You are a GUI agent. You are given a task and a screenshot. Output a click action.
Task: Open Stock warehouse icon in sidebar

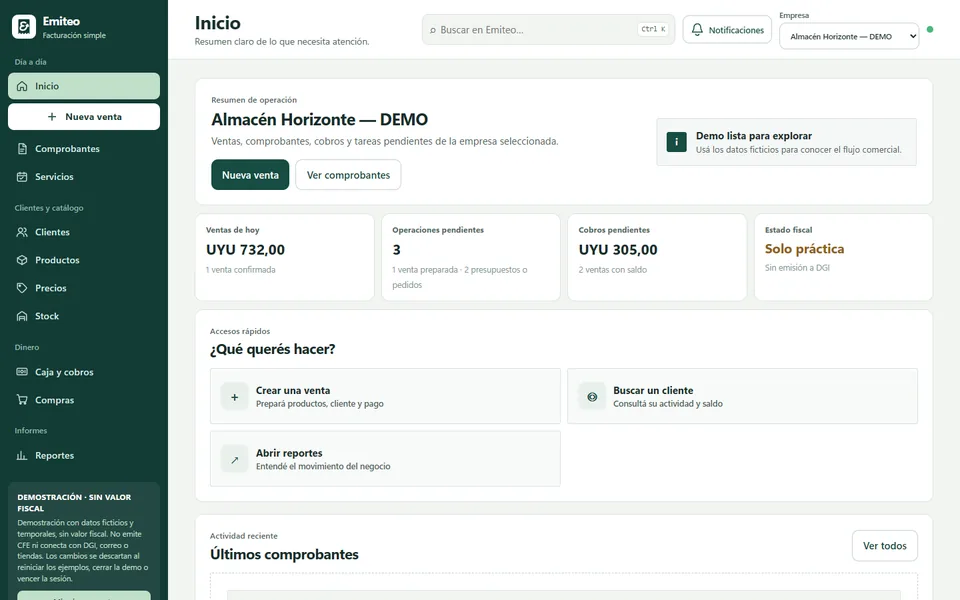click(22, 317)
